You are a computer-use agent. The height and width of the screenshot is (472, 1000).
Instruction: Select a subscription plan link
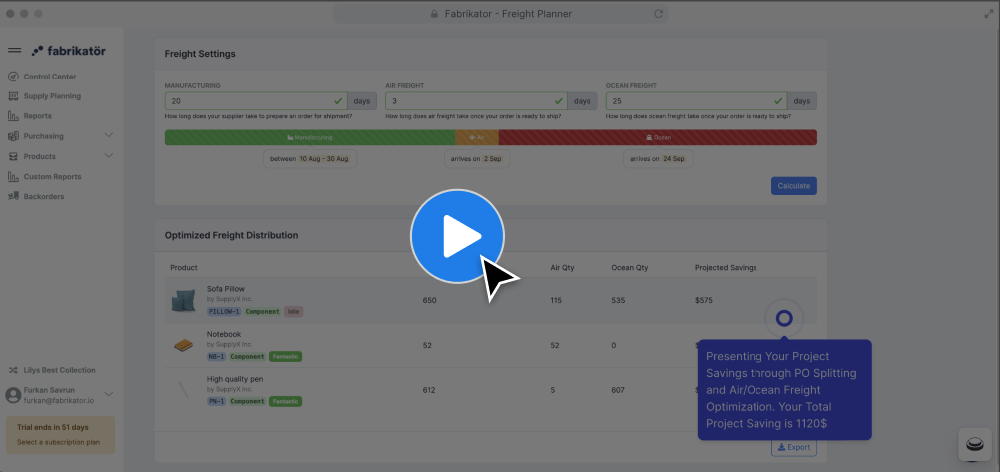click(x=58, y=442)
